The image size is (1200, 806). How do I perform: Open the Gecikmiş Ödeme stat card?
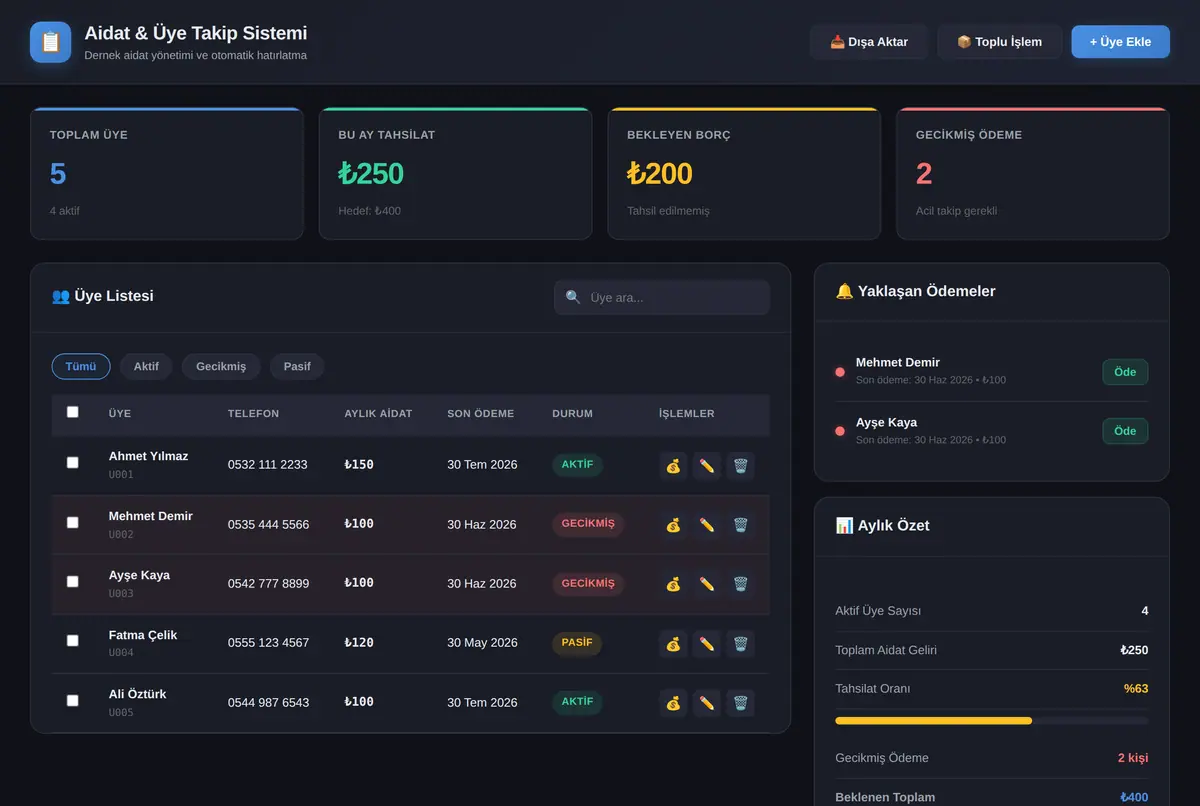1033,174
